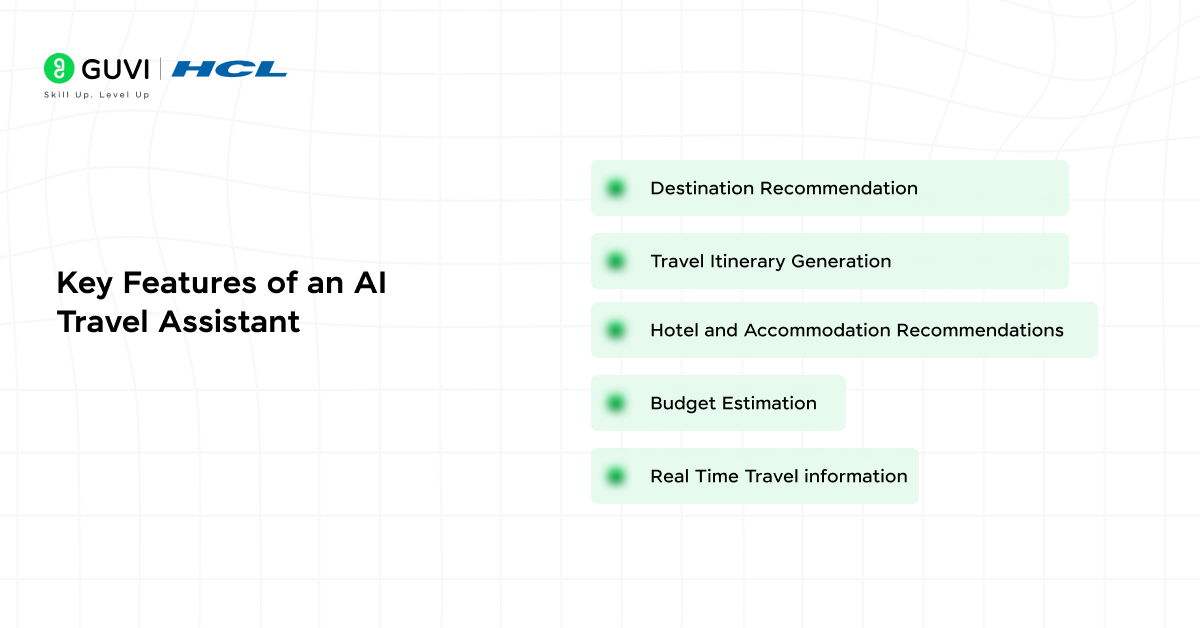Click the green dot beside Budget Estimation

(616, 403)
